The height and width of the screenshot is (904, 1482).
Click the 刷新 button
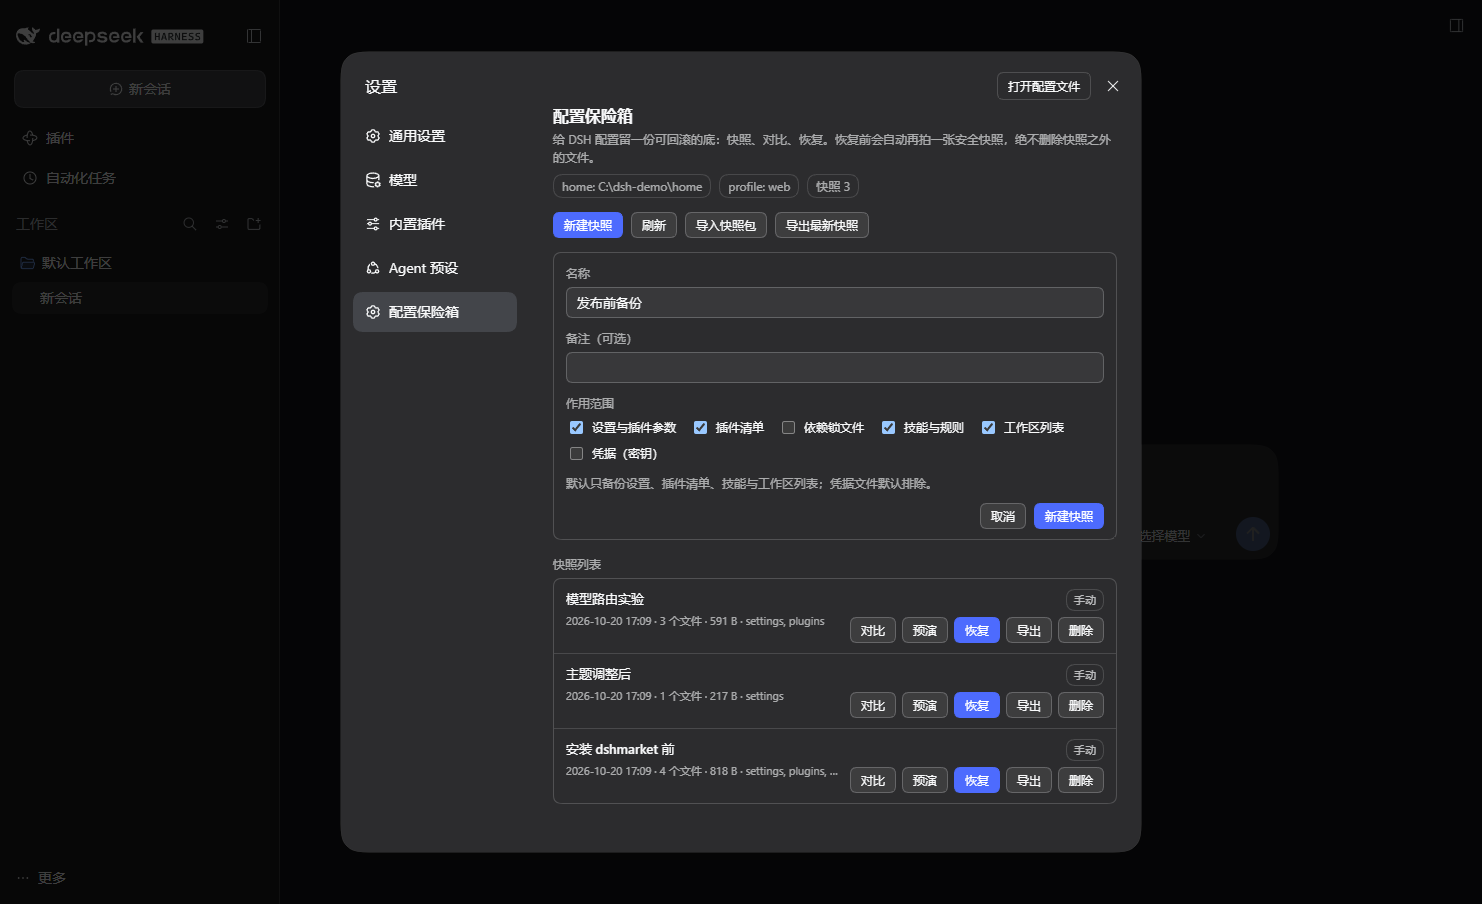click(x=654, y=225)
